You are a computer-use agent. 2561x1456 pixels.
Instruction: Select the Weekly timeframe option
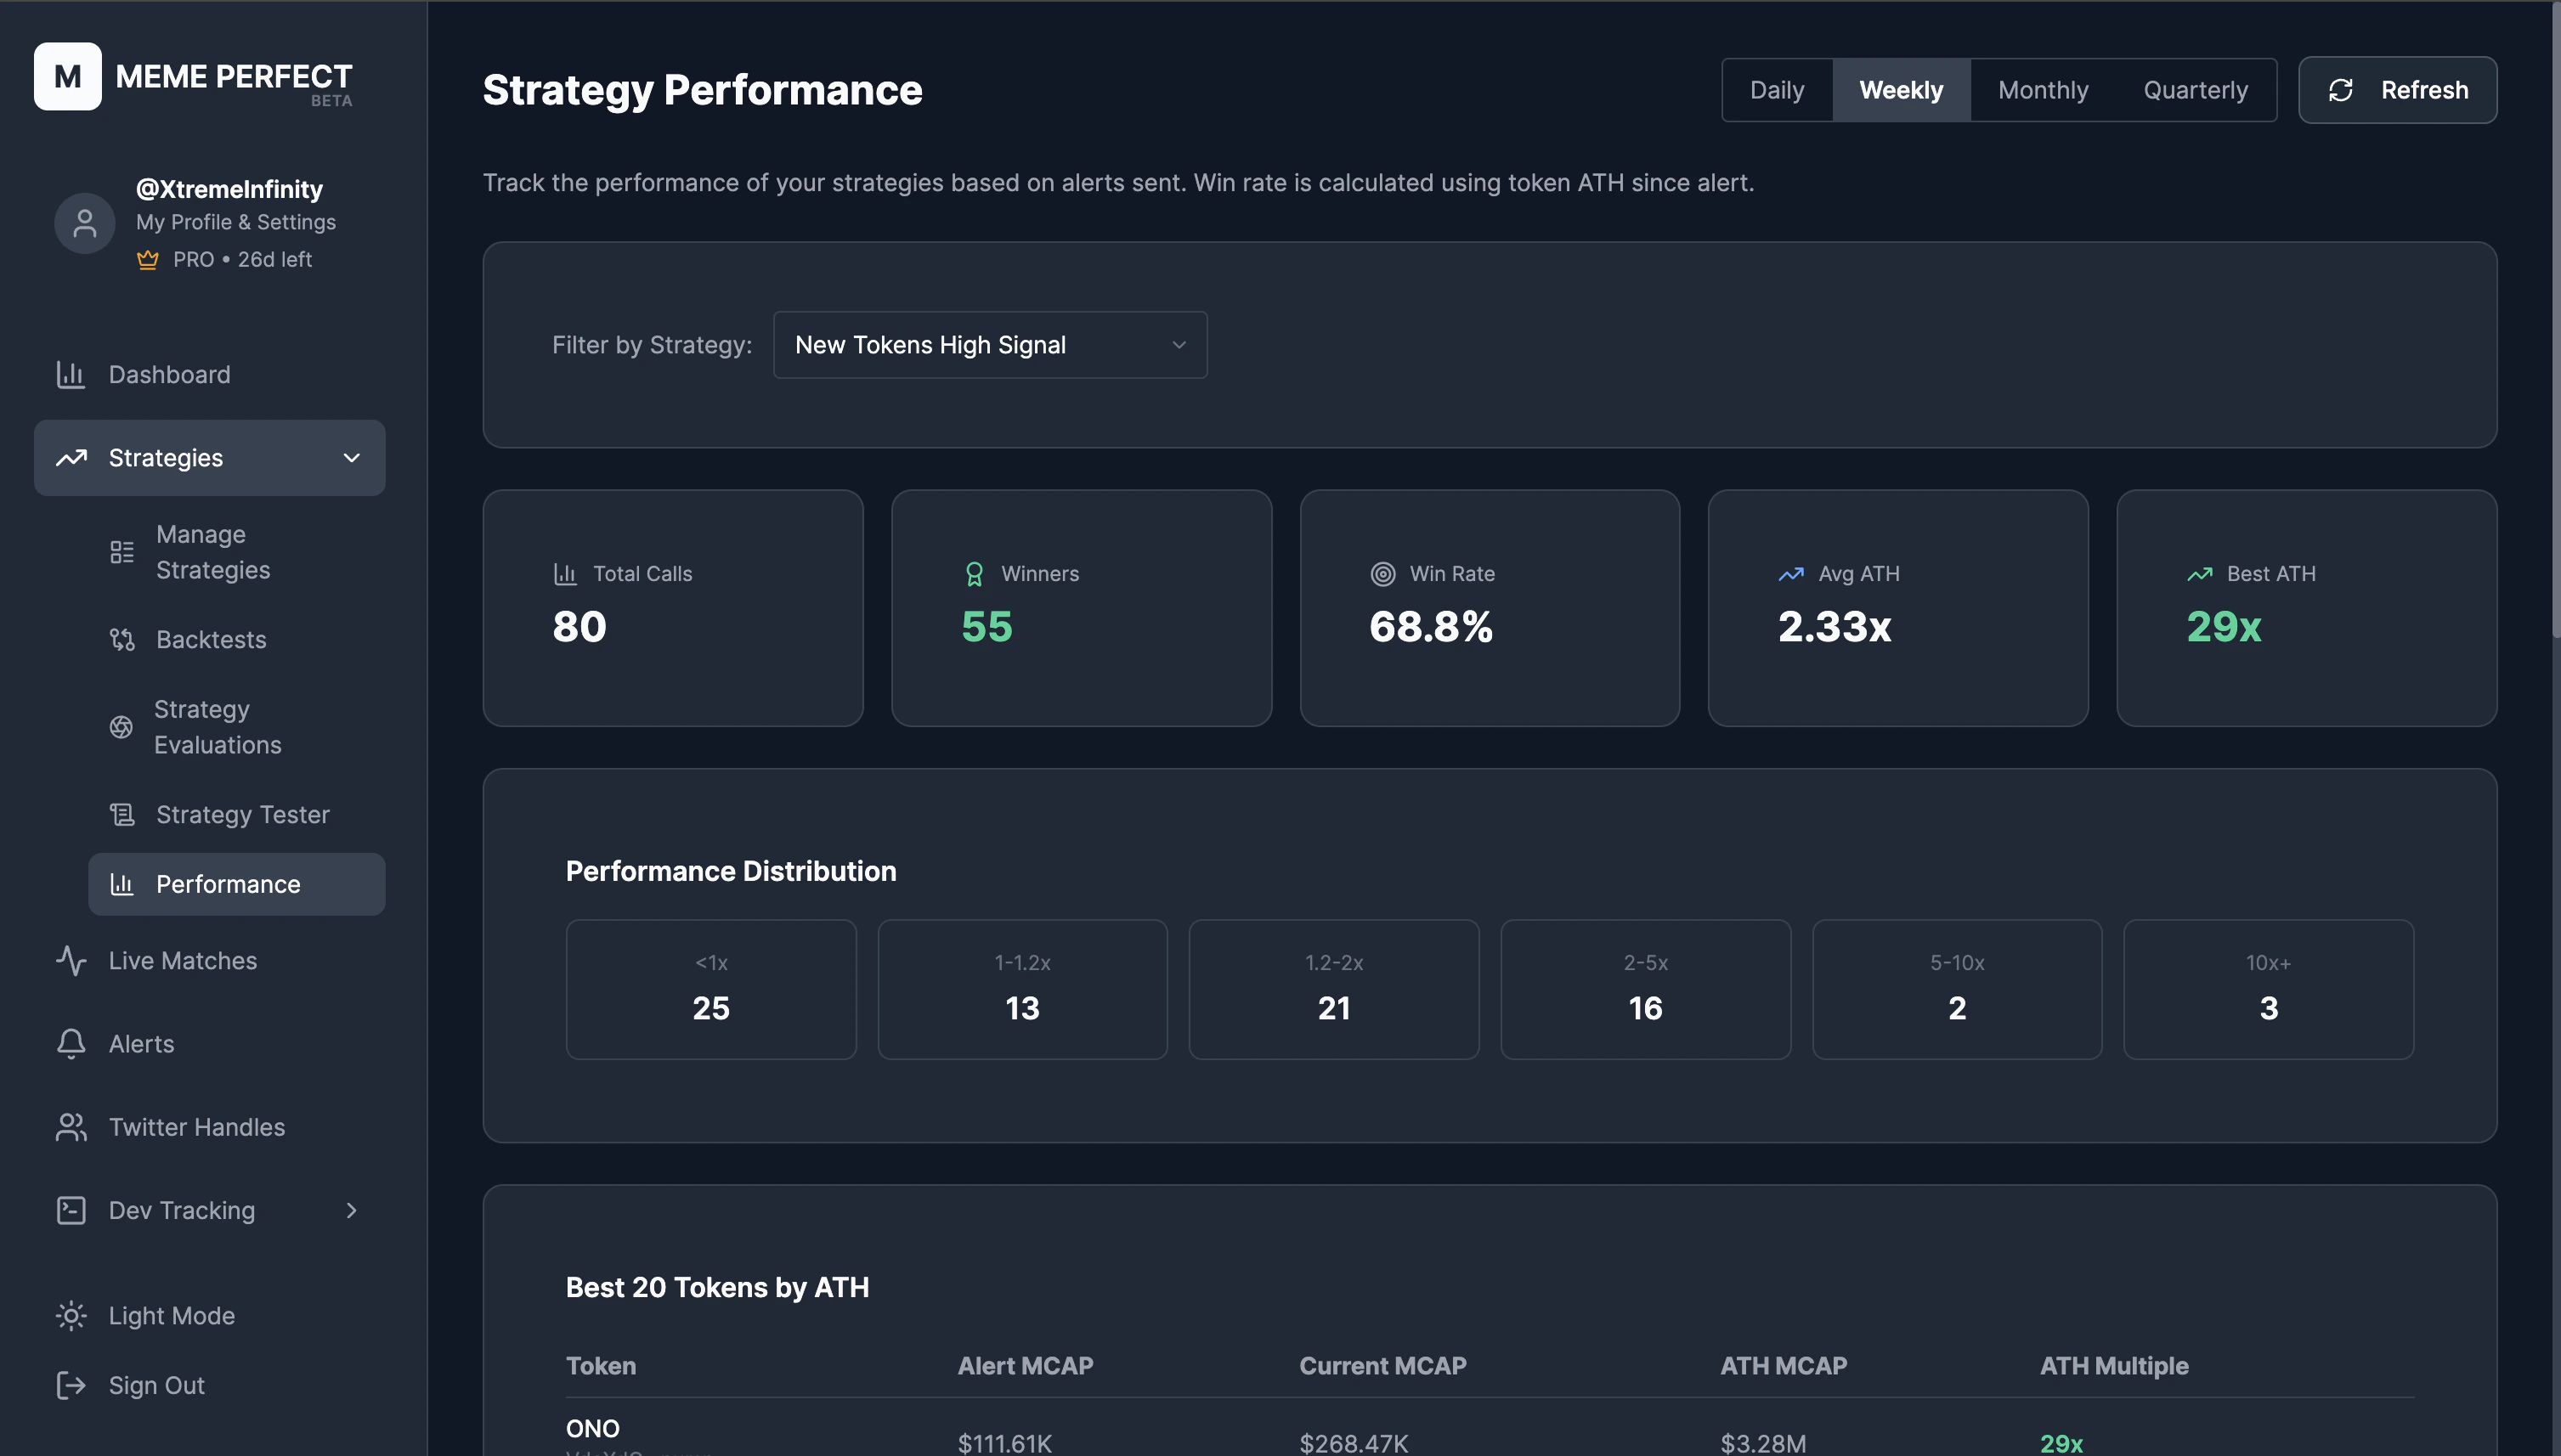tap(1901, 90)
